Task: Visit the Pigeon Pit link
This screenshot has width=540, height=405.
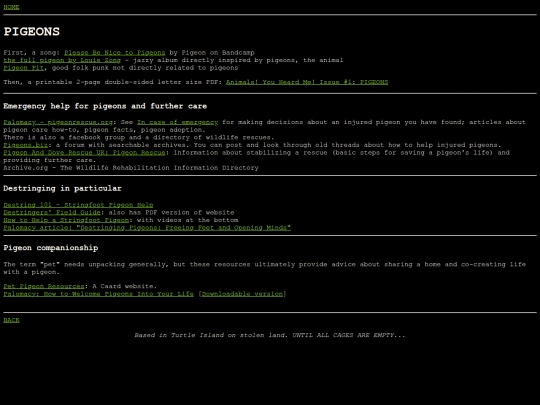Action: [x=24, y=68]
